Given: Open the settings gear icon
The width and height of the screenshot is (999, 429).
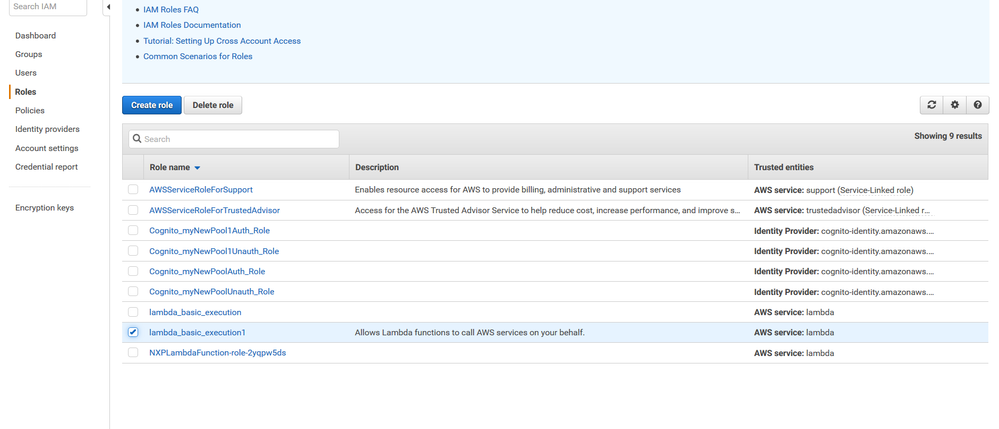Looking at the screenshot, I should (x=955, y=105).
